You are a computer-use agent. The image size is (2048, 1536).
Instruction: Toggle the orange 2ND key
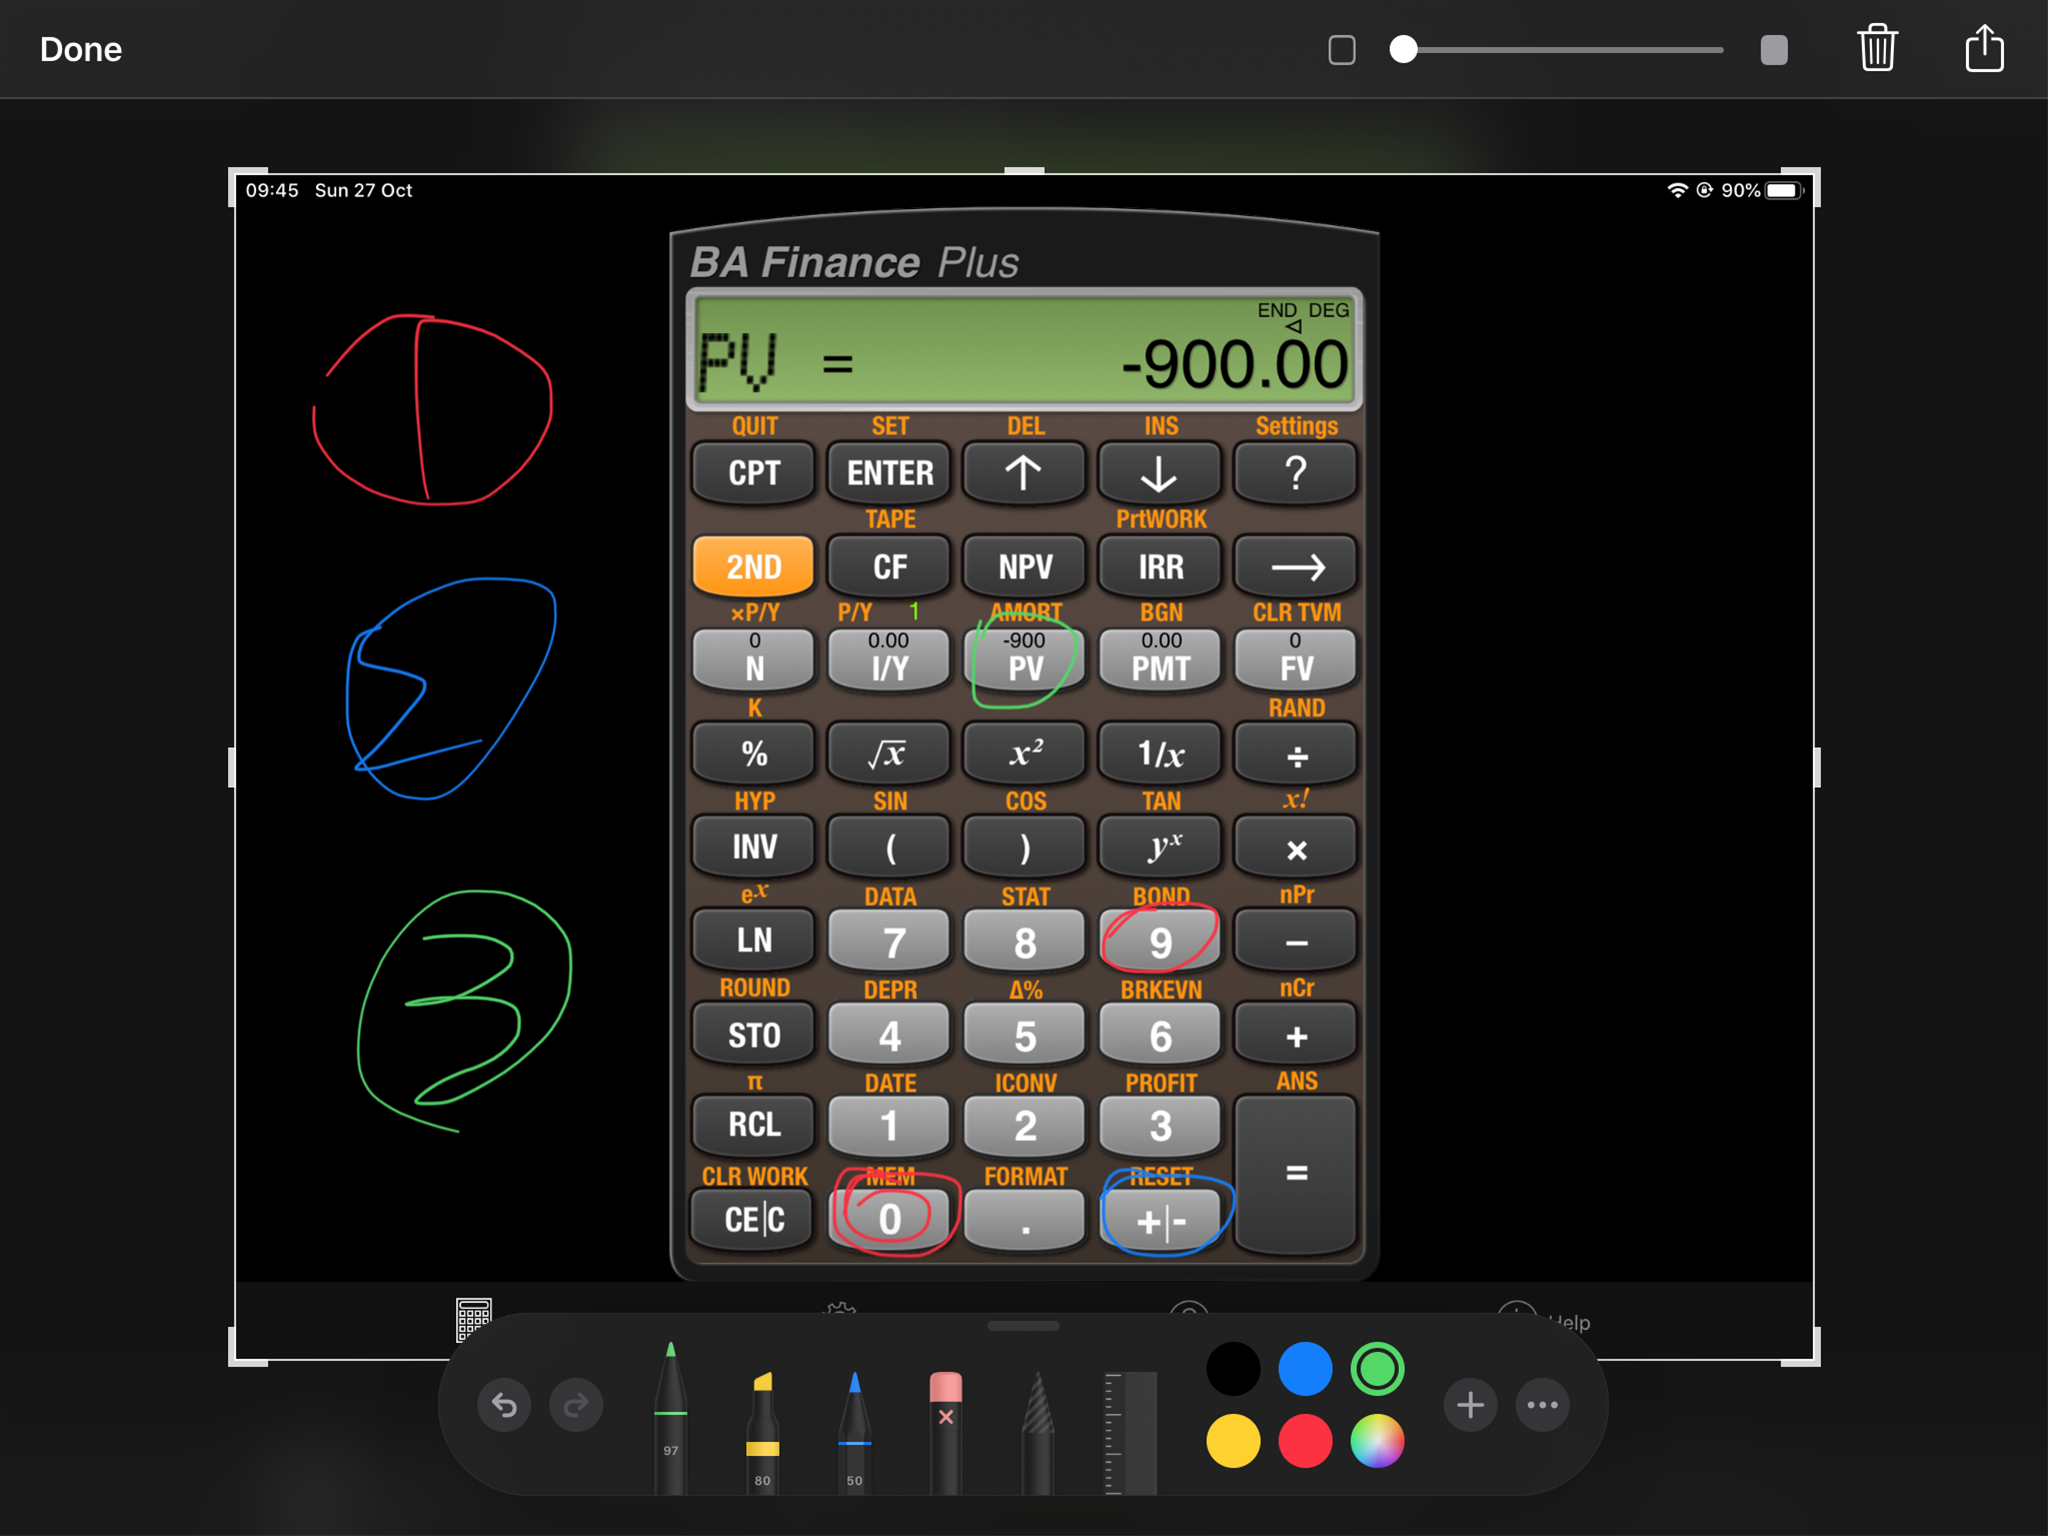753,567
